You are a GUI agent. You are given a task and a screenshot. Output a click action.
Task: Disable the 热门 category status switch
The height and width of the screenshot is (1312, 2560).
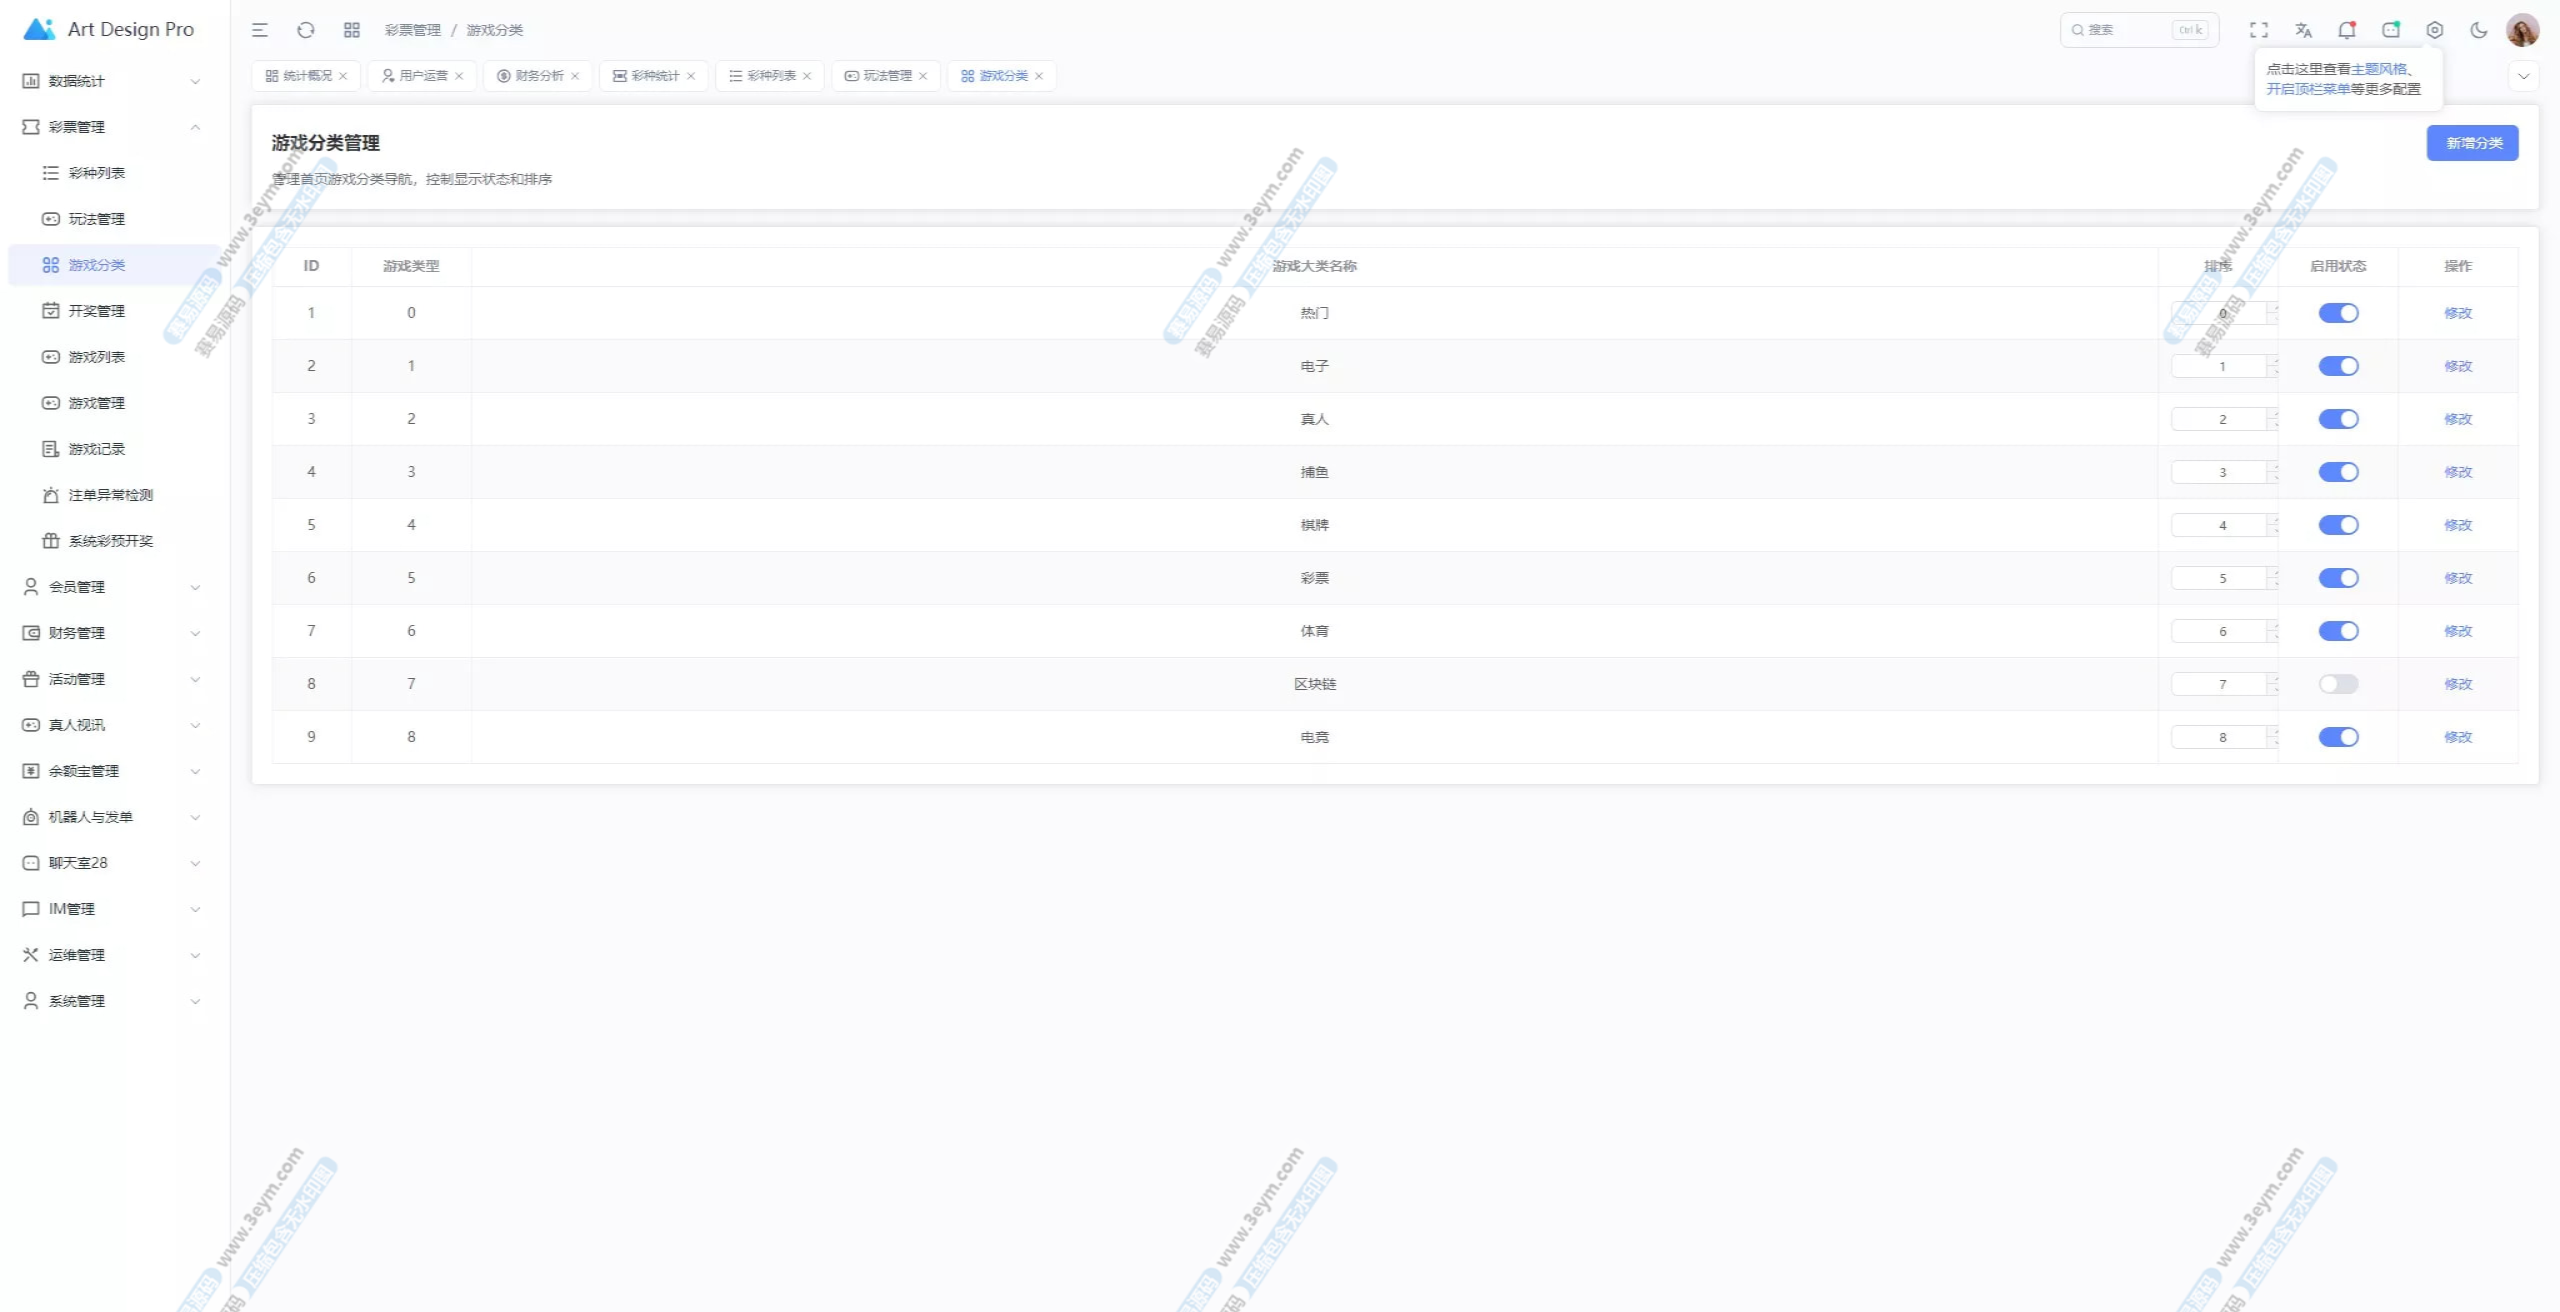pyautogui.click(x=2338, y=313)
